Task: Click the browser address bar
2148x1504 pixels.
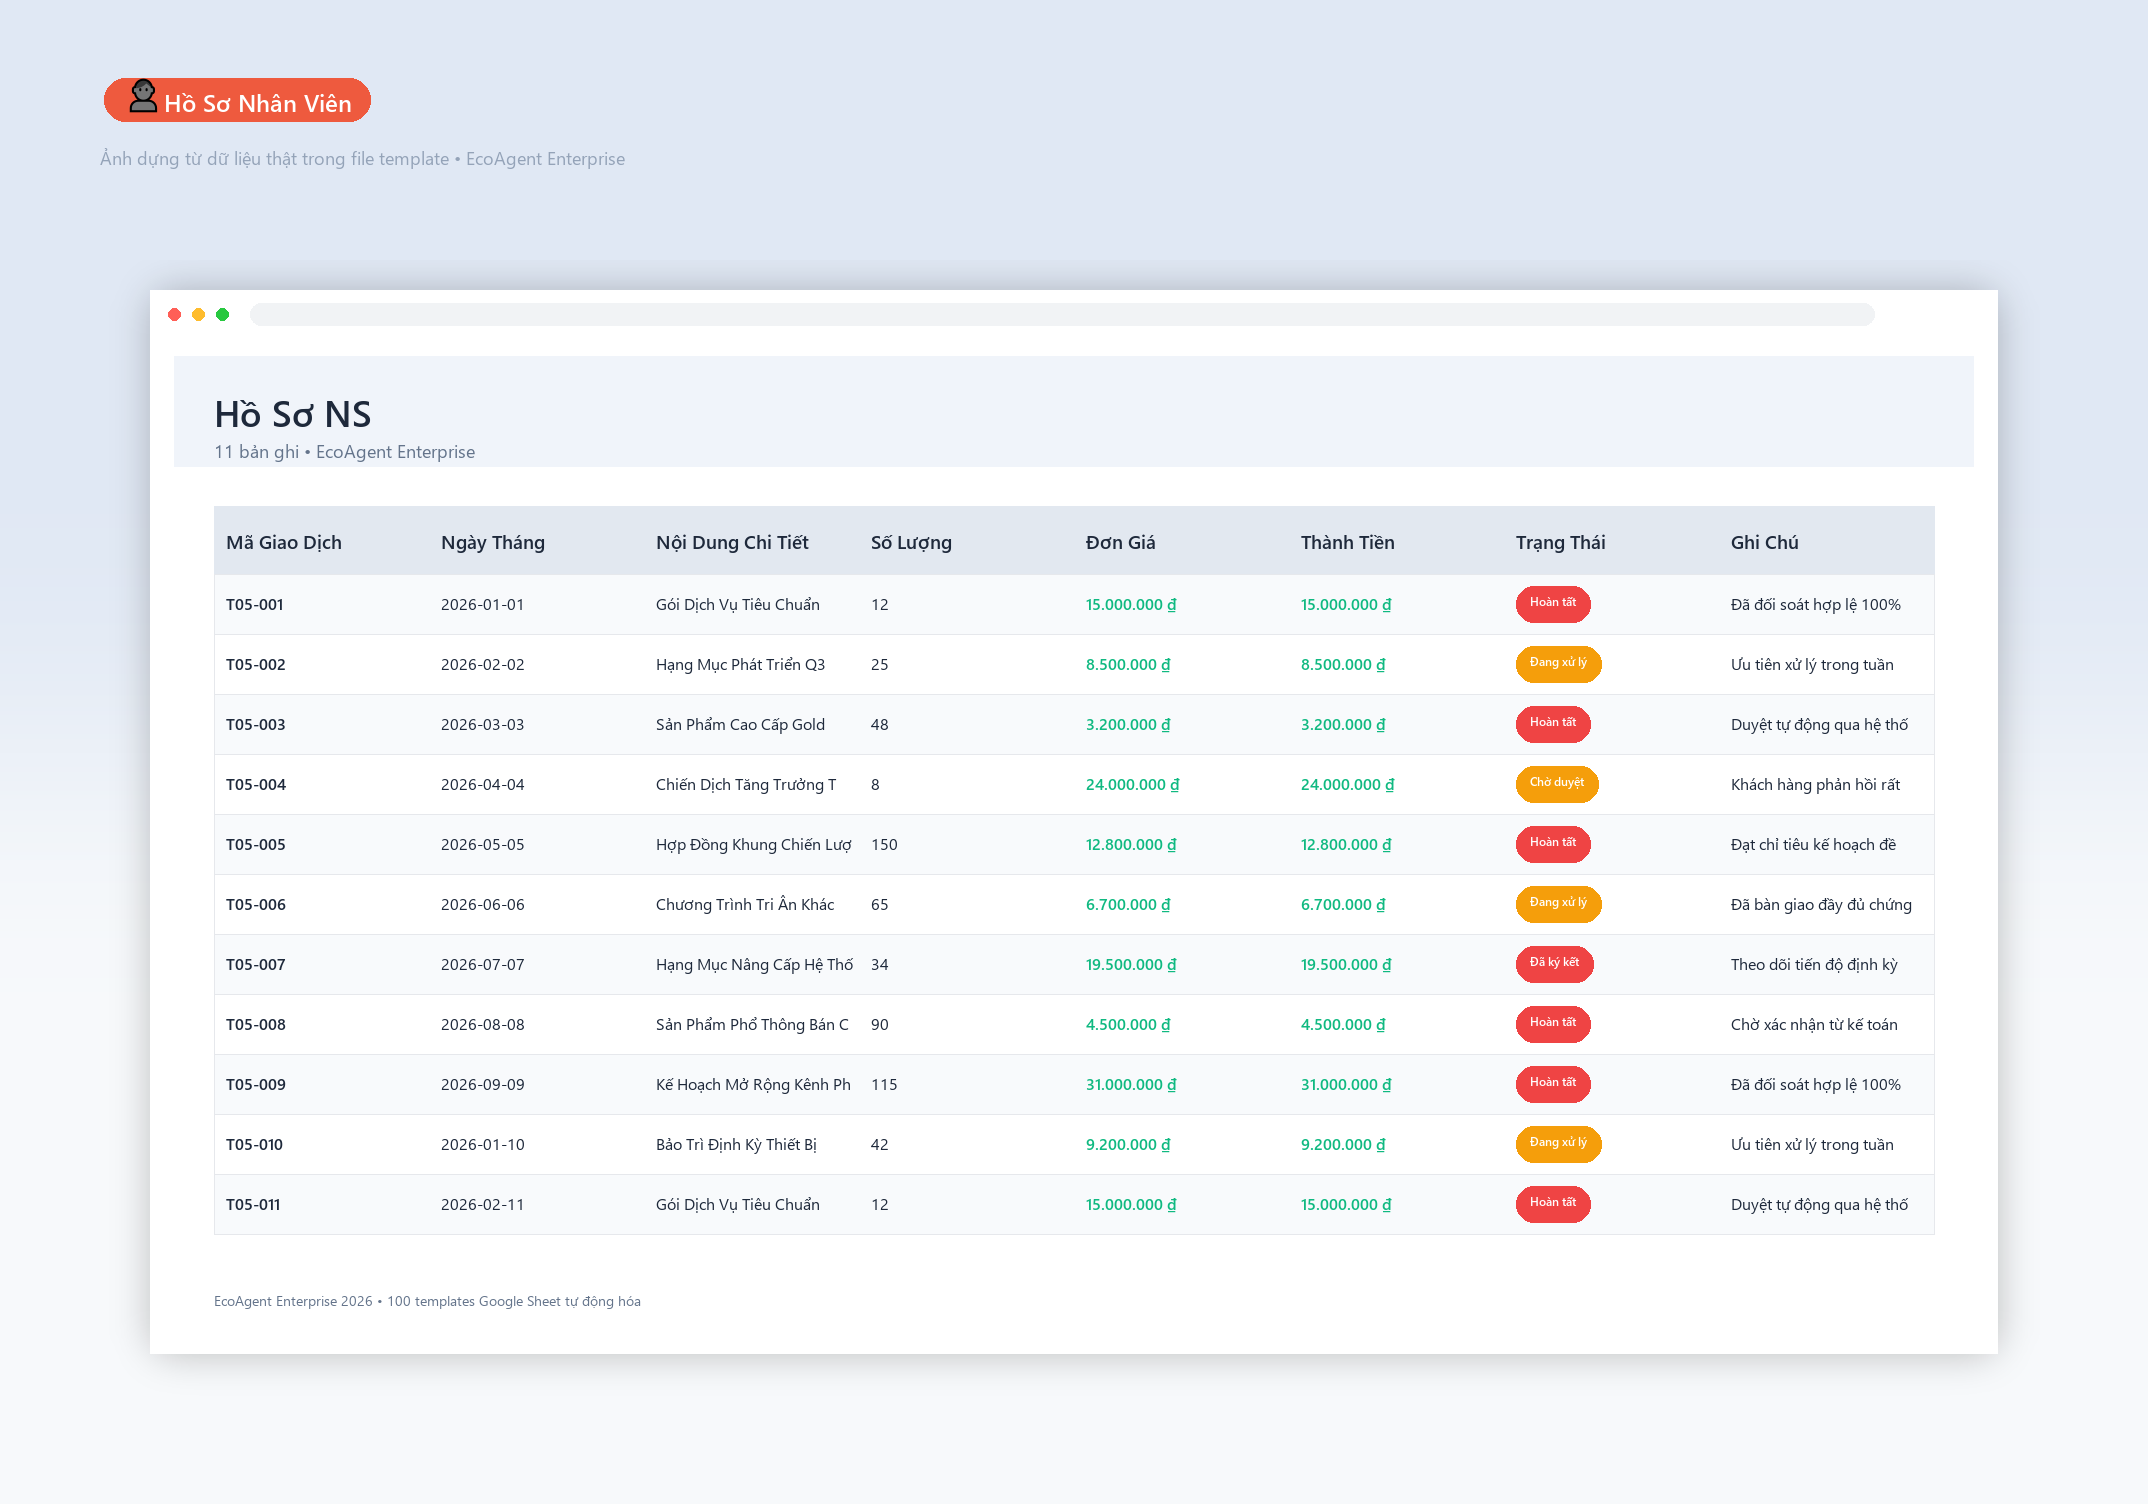Action: (x=1062, y=315)
